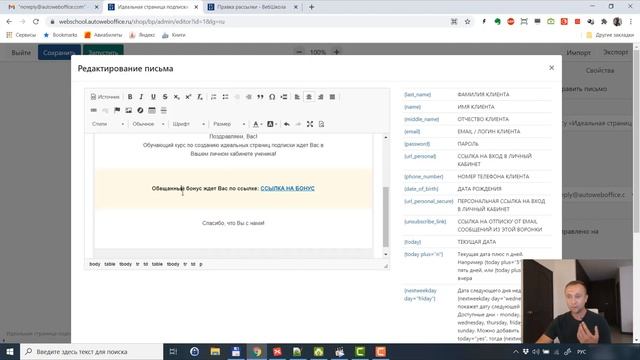Click Сохранить on the background page
The width and height of the screenshot is (640, 360).
pyautogui.click(x=59, y=53)
